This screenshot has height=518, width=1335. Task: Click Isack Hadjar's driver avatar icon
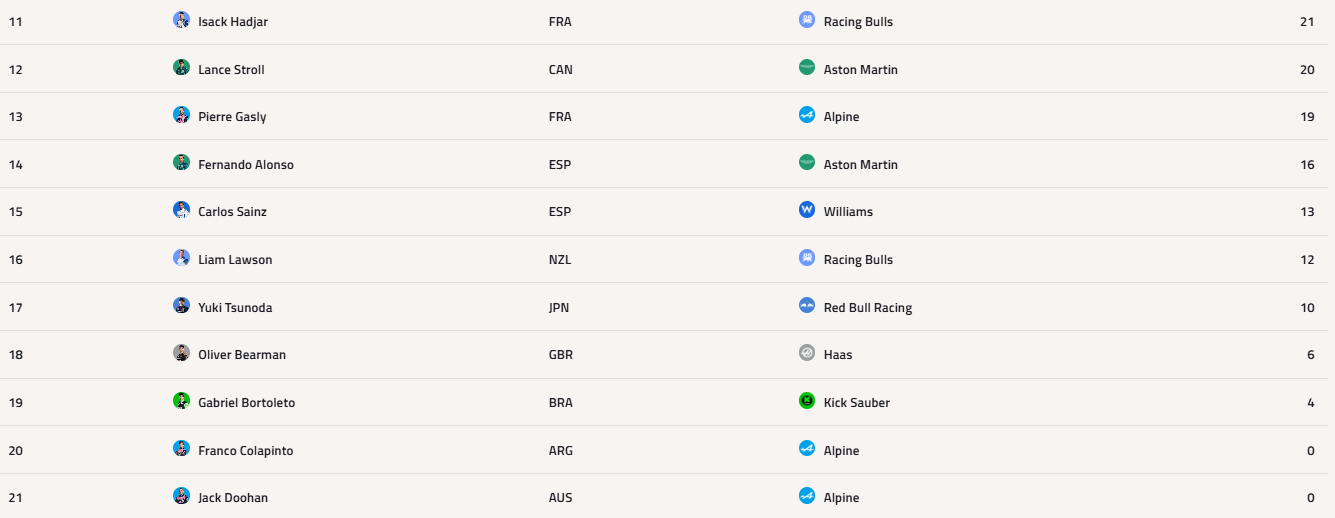click(181, 20)
